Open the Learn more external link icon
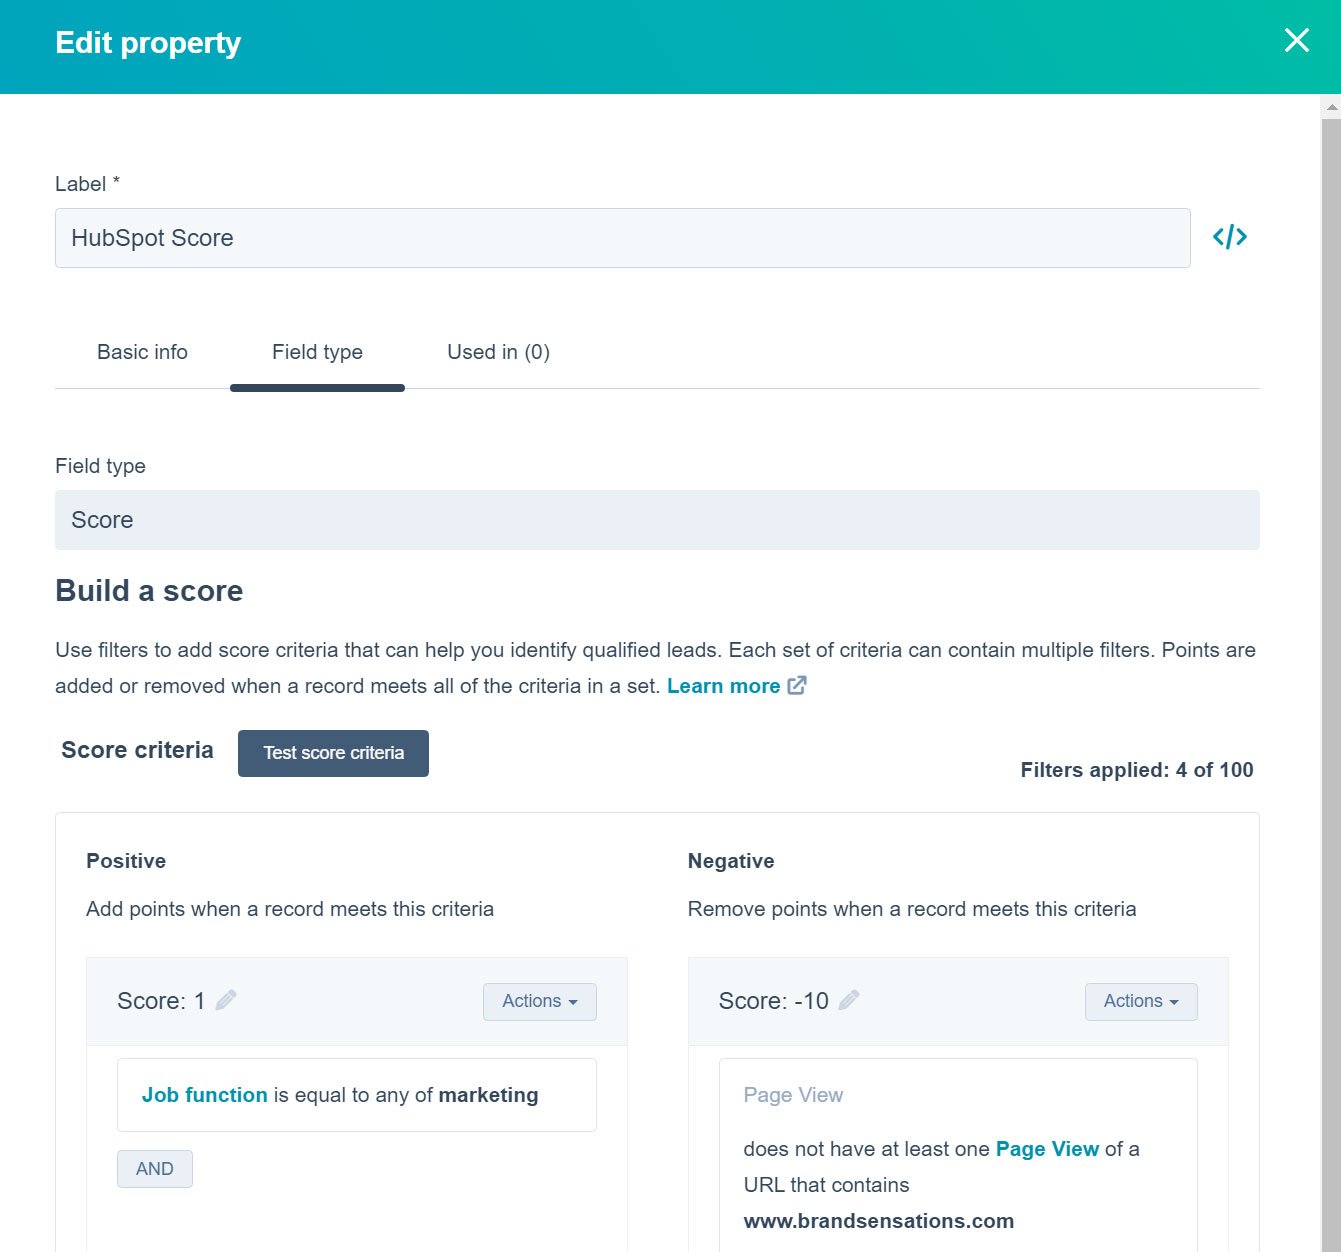 tap(797, 685)
